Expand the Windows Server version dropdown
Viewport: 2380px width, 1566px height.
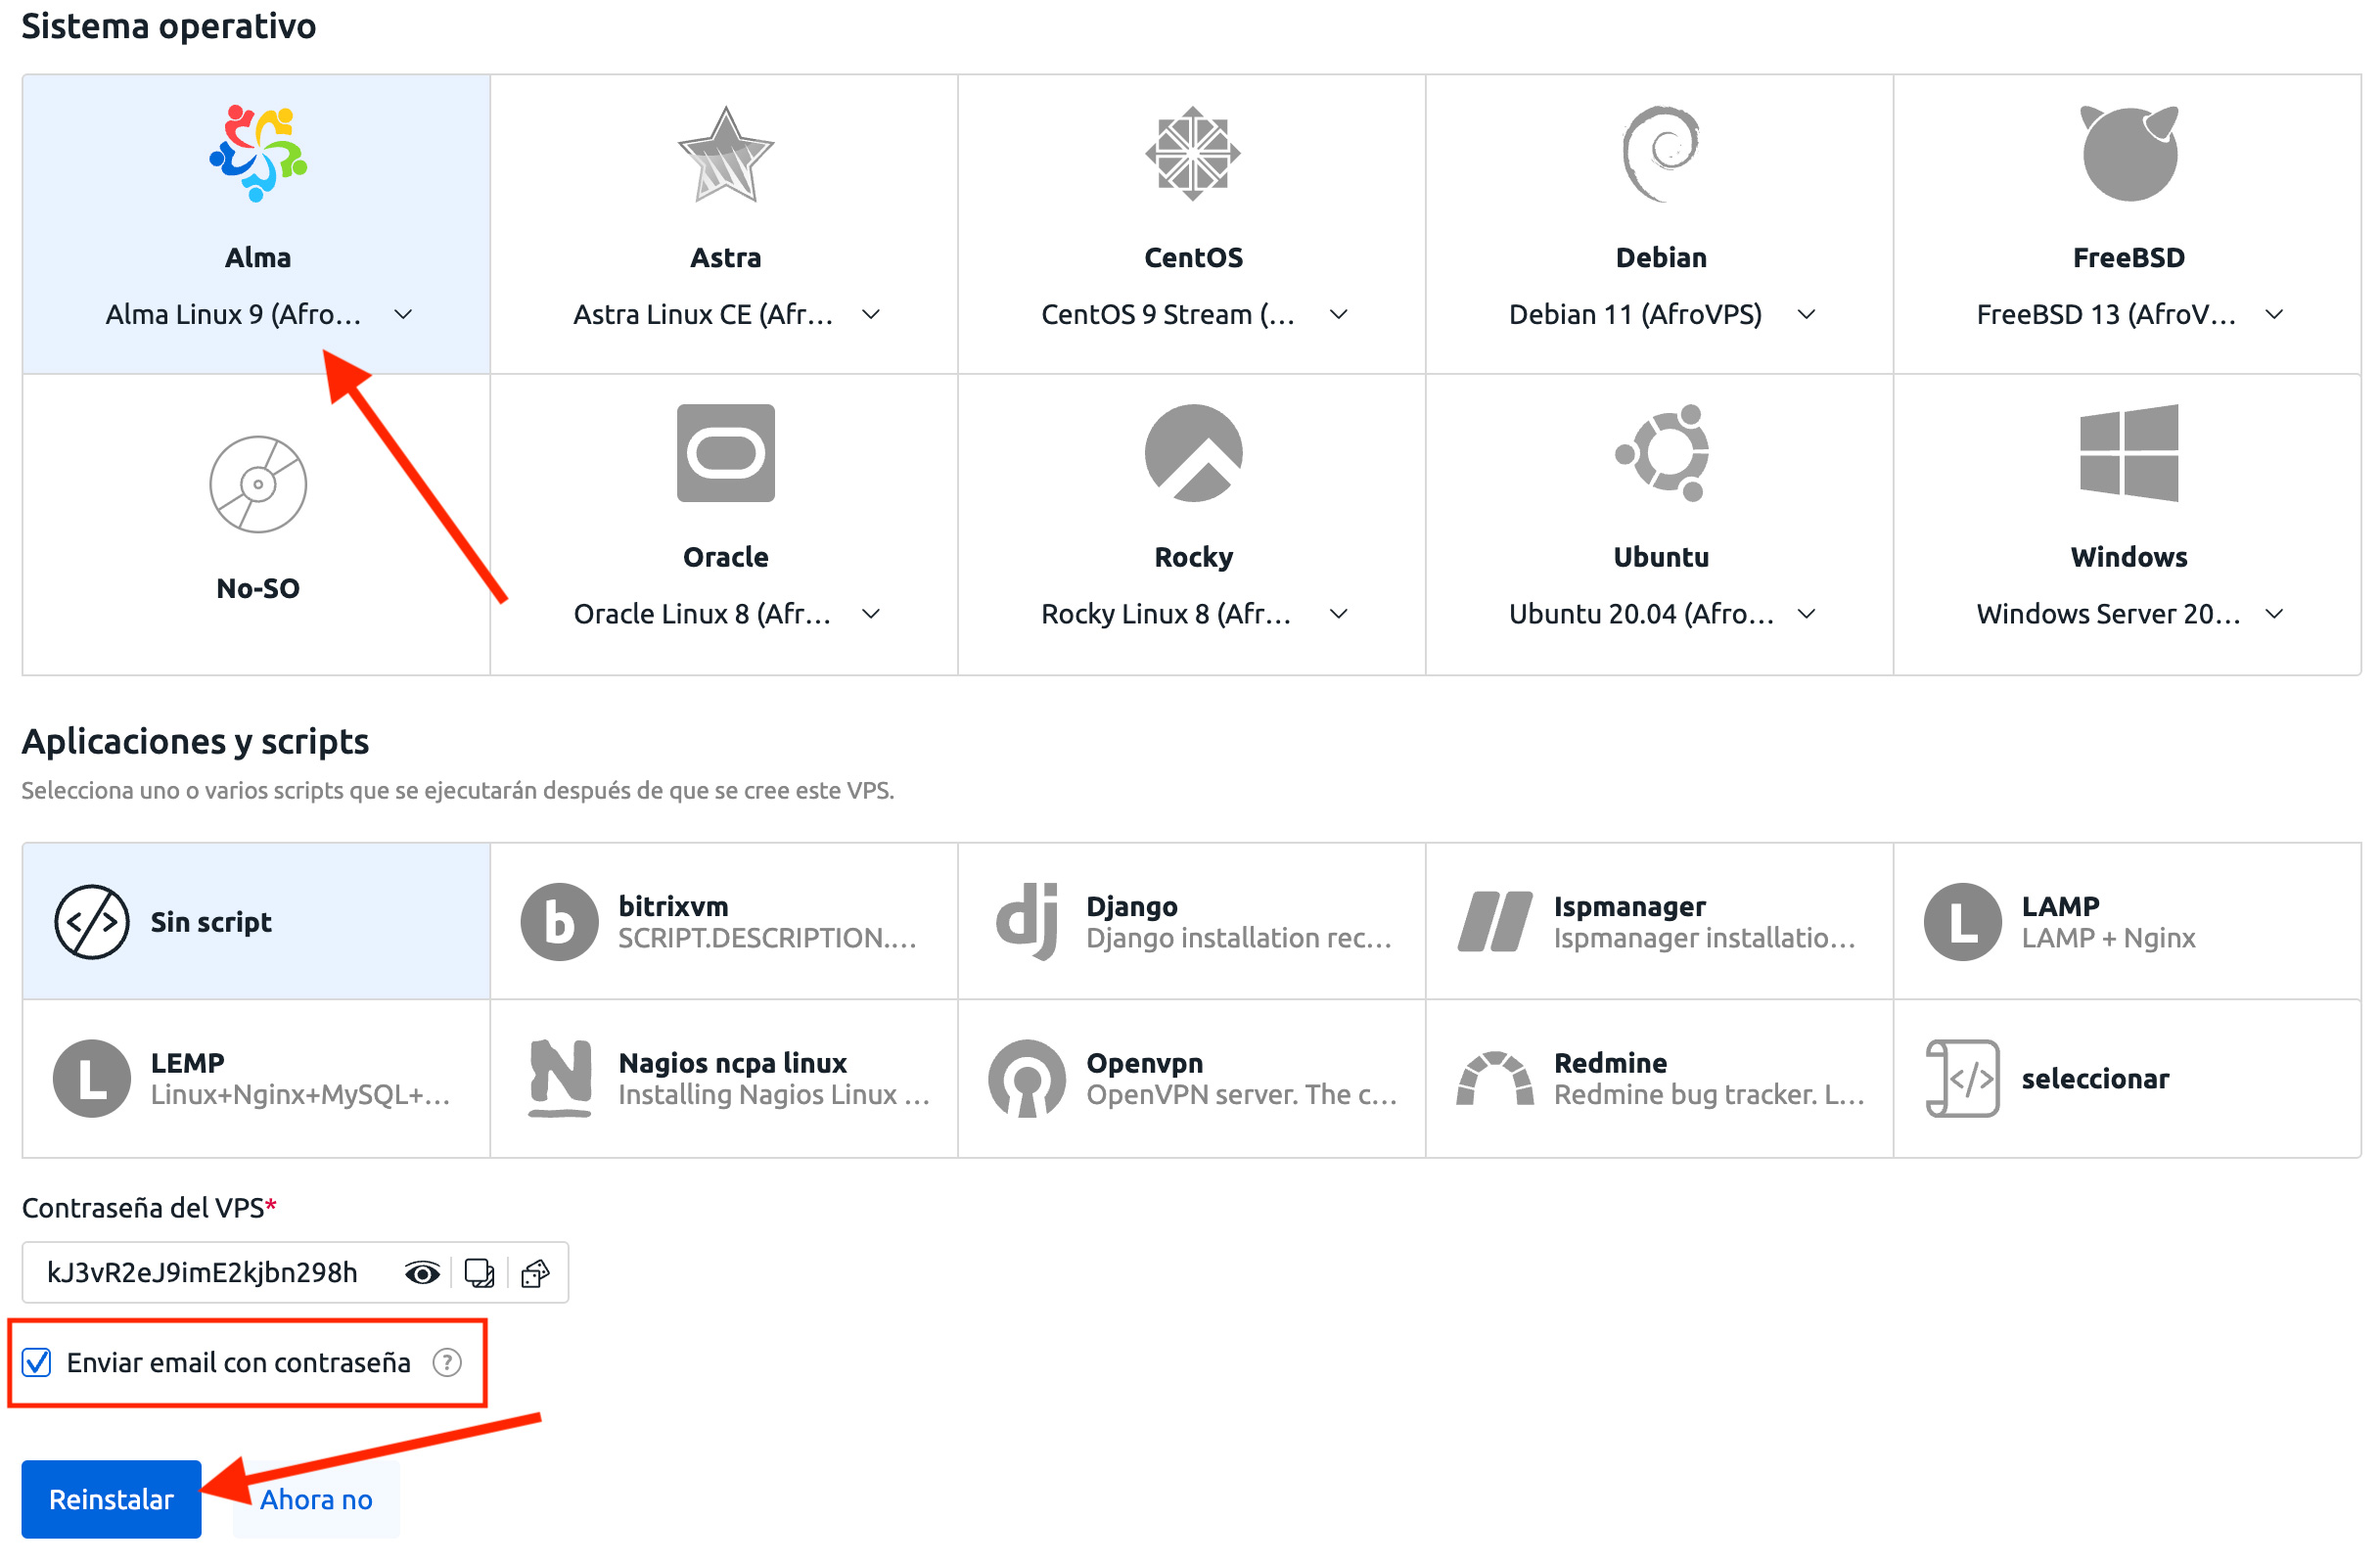coord(2274,613)
